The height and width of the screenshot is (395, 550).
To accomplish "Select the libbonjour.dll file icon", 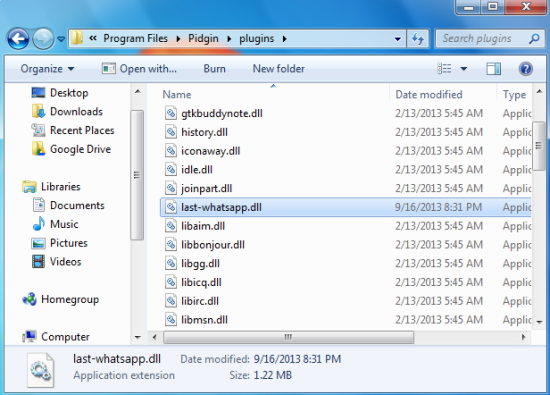I will [x=171, y=245].
